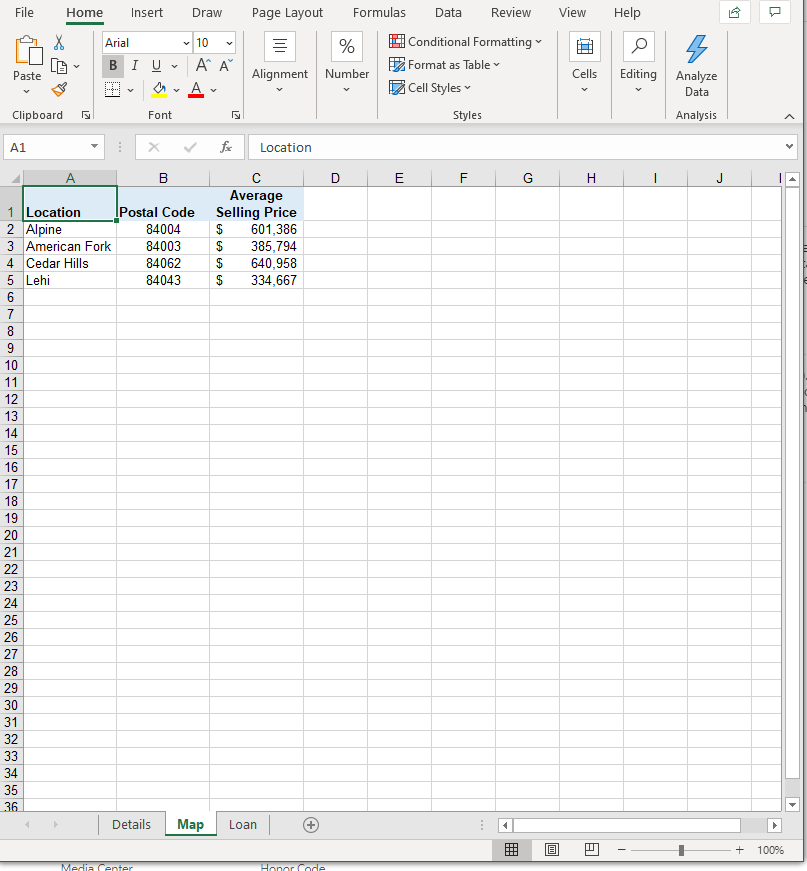
Task: Open the Font Size dropdown
Action: (228, 42)
